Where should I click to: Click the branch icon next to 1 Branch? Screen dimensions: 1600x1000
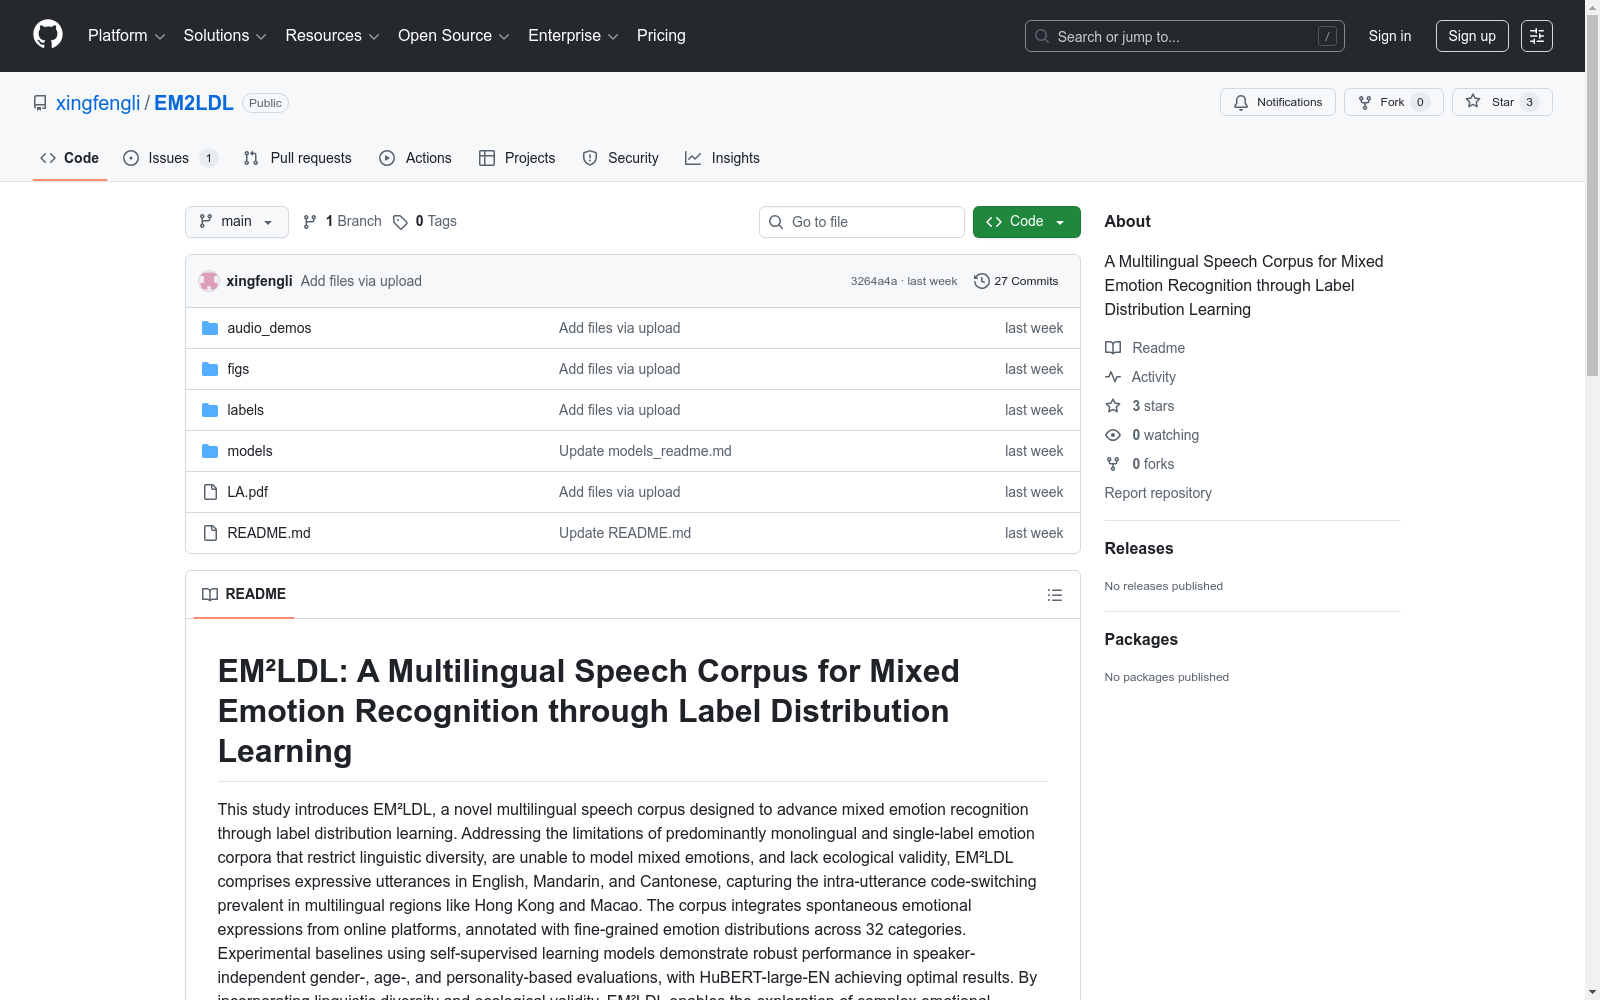310,222
